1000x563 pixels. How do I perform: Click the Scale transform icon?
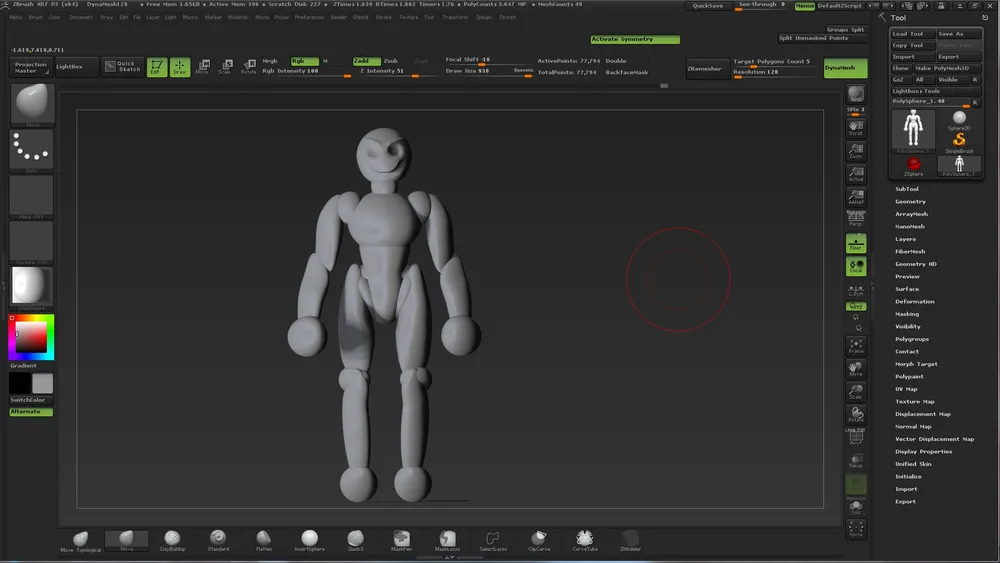coord(225,67)
